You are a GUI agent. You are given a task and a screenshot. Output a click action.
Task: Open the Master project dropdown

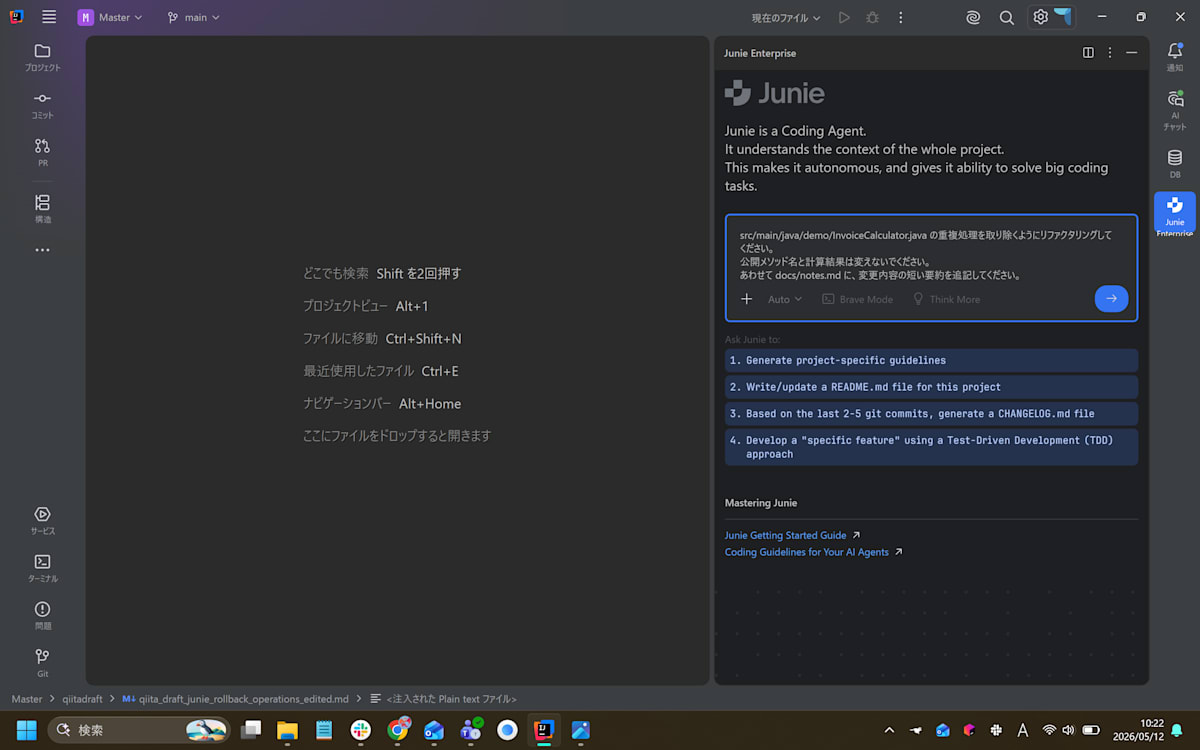(x=110, y=17)
